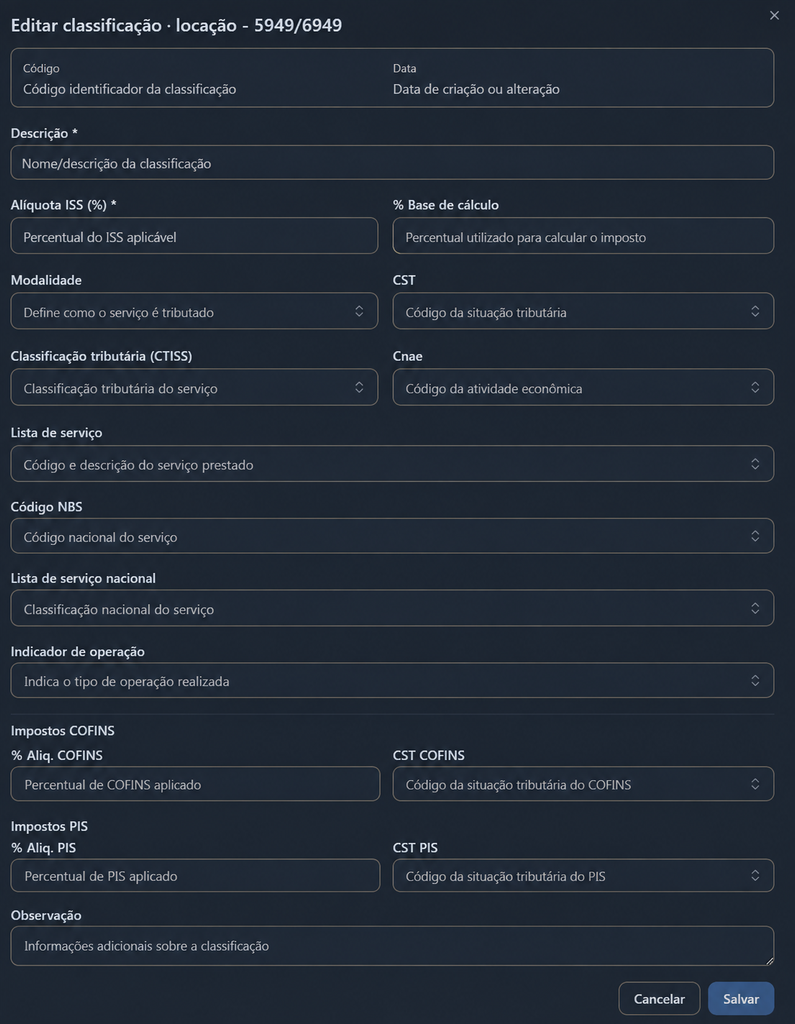Focus the % Aliq. COFINS input

click(x=195, y=784)
